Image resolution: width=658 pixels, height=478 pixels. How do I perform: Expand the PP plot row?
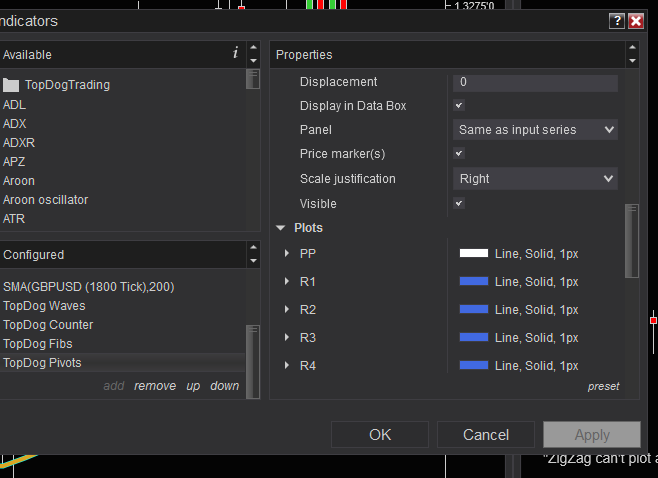(287, 254)
